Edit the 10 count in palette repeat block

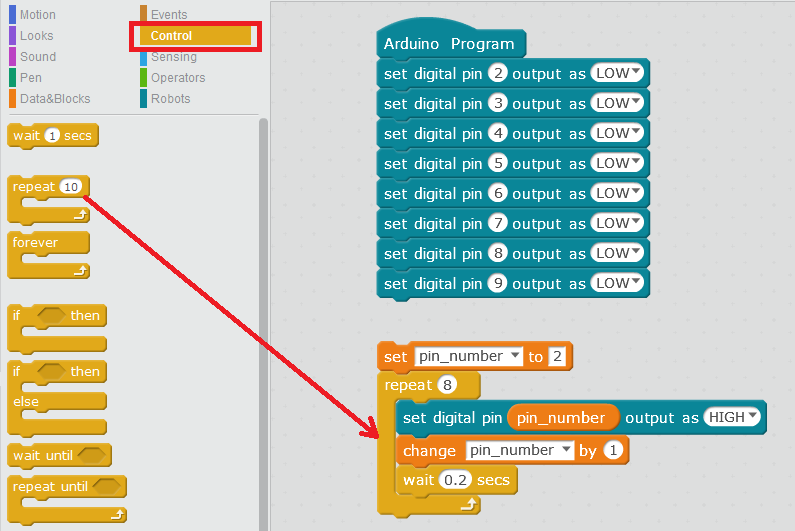point(71,187)
